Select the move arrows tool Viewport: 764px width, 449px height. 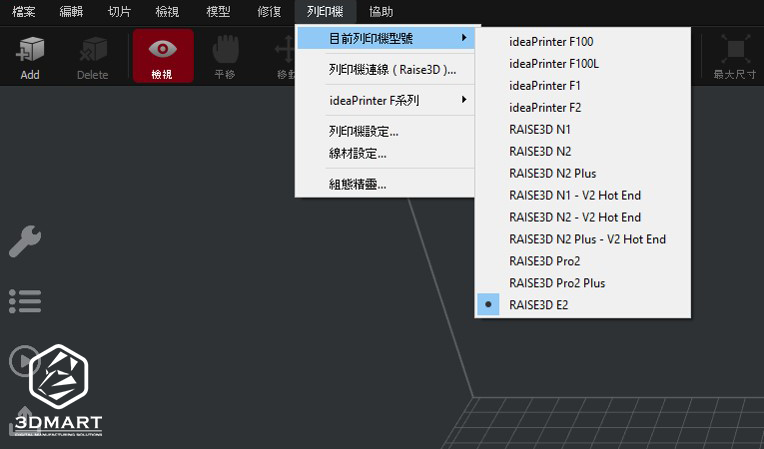(x=285, y=56)
